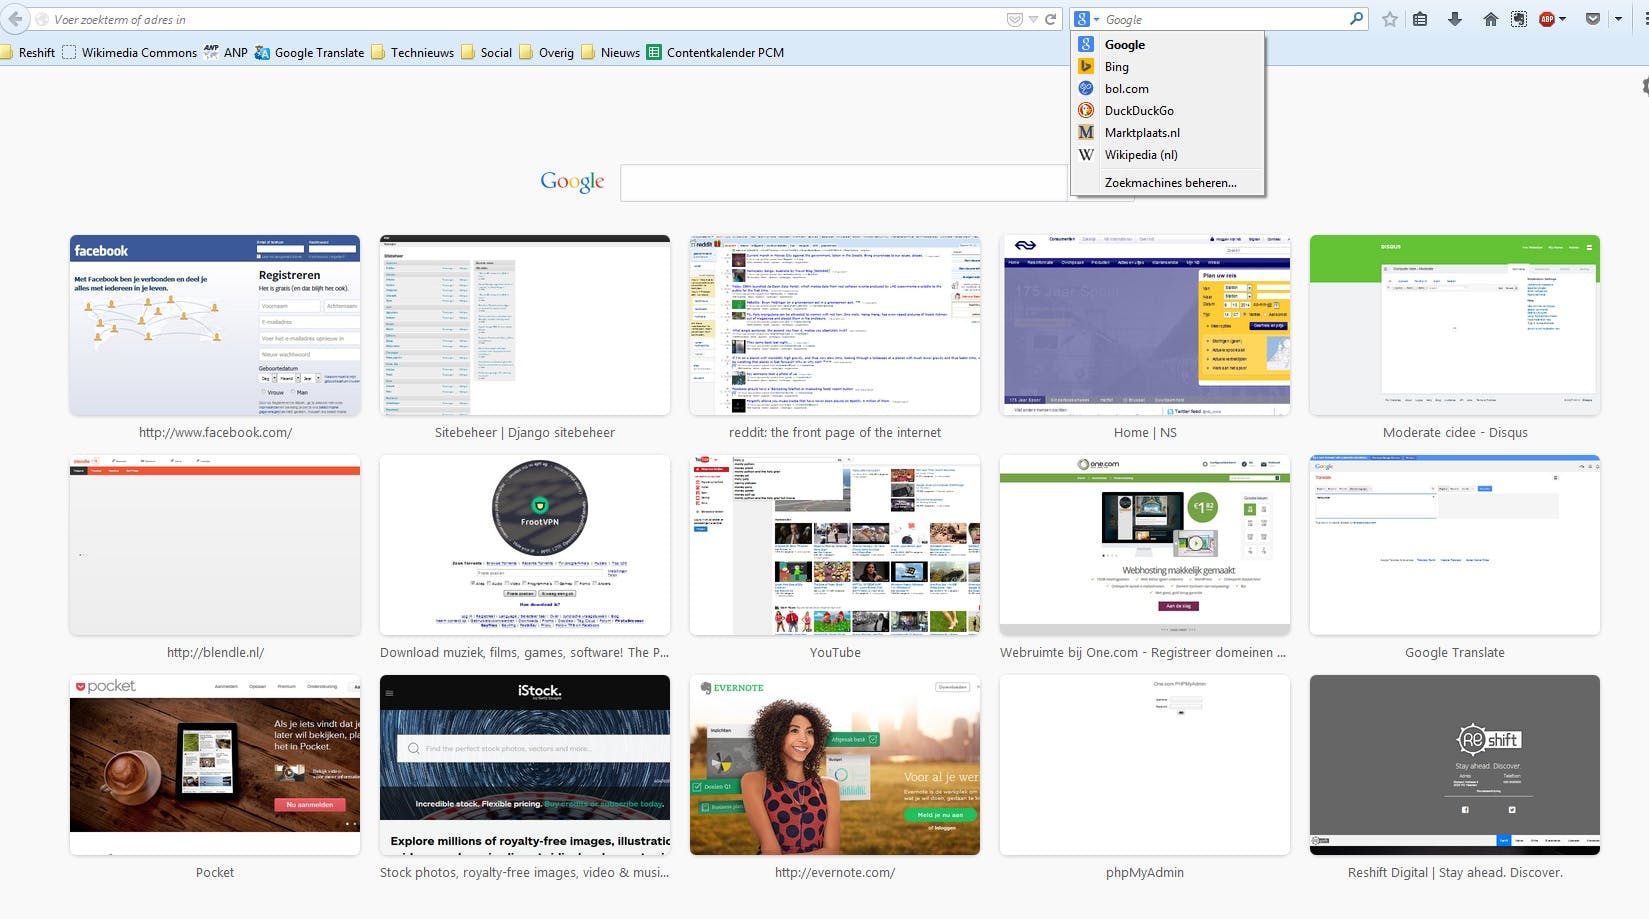1649x919 pixels.
Task: Open the downloads arrow icon
Action: point(1455,19)
